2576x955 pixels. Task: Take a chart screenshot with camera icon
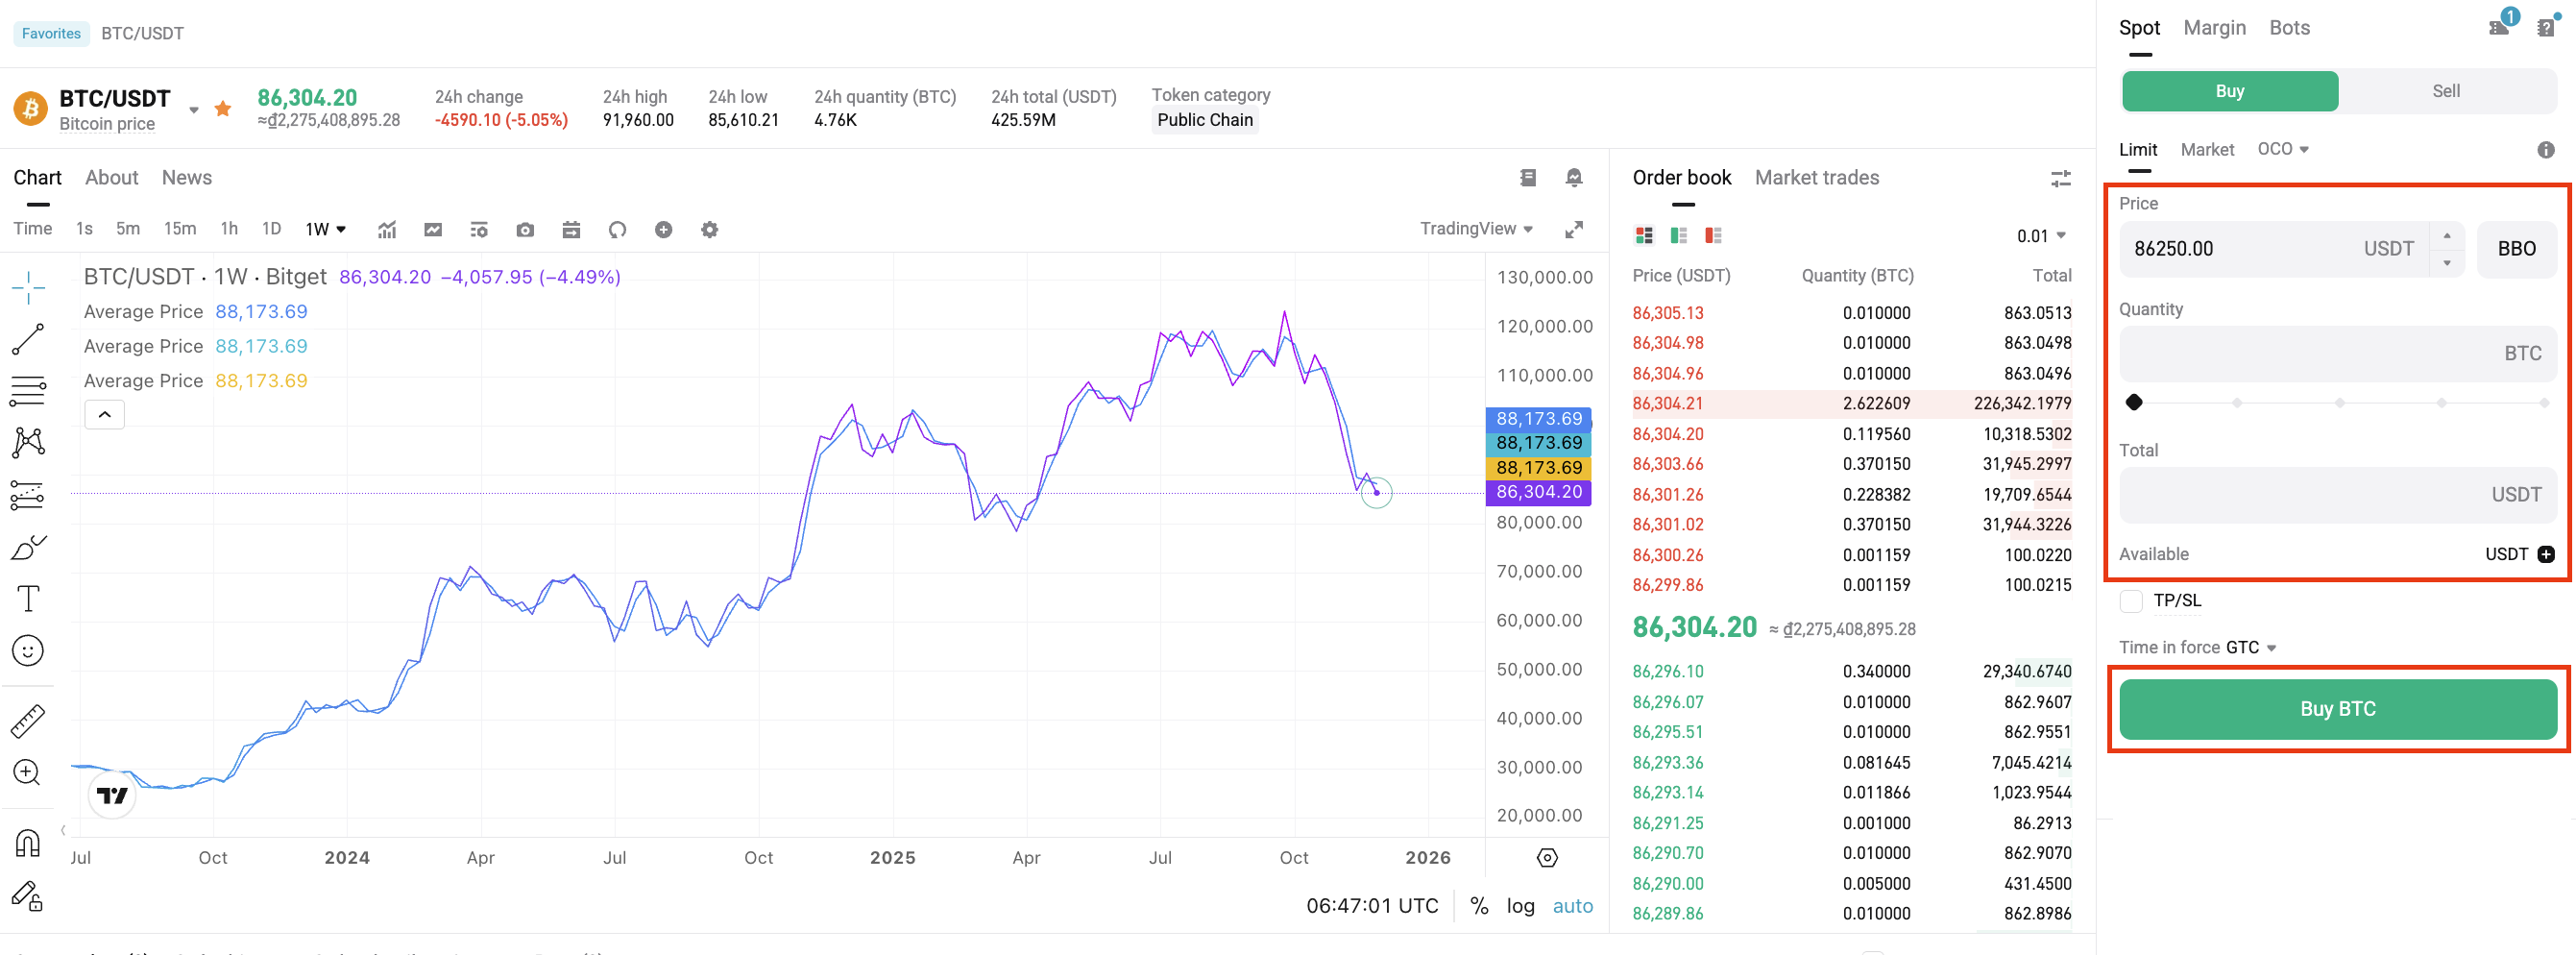click(x=525, y=230)
